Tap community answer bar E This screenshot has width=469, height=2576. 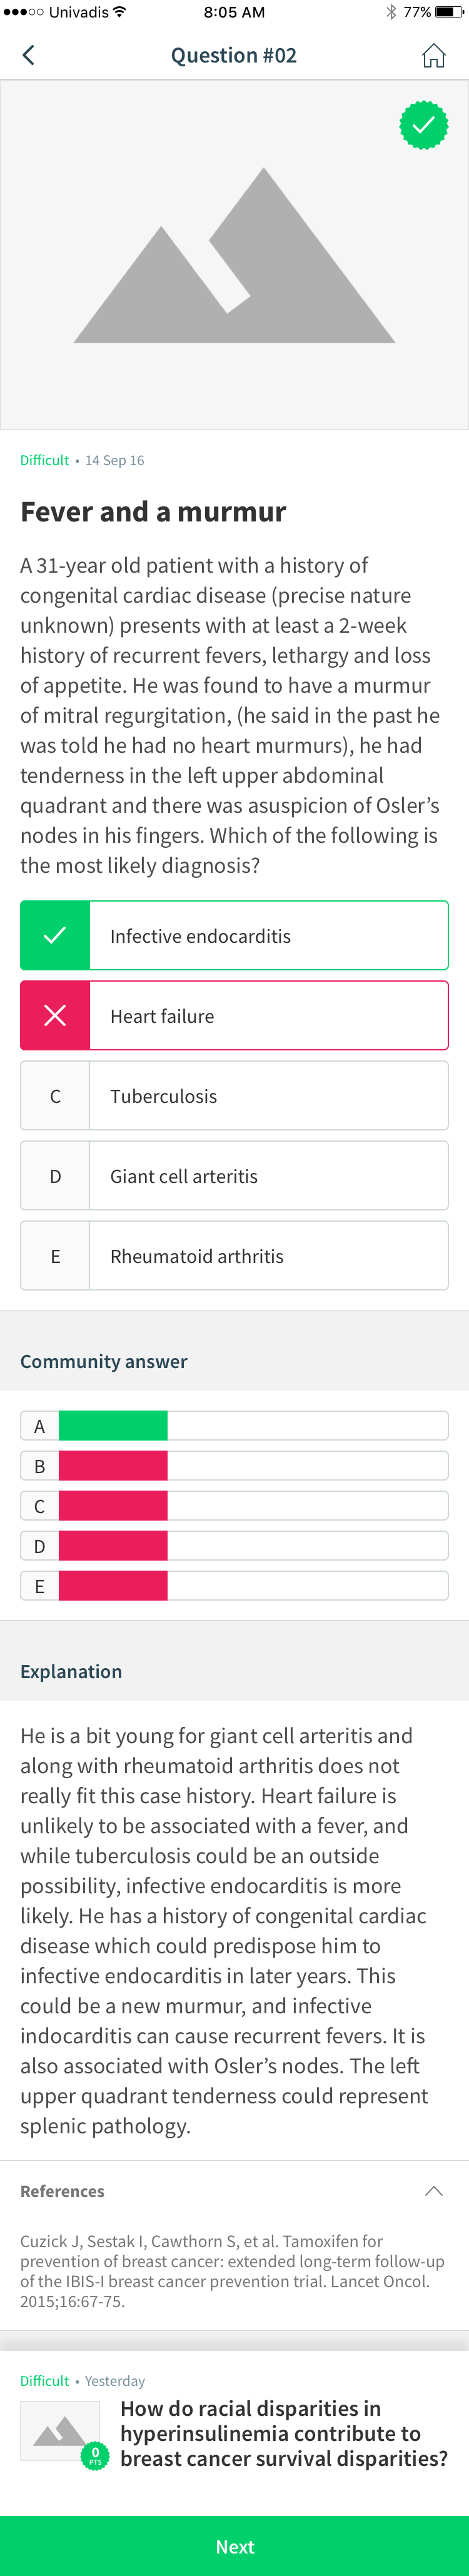pyautogui.click(x=234, y=1585)
